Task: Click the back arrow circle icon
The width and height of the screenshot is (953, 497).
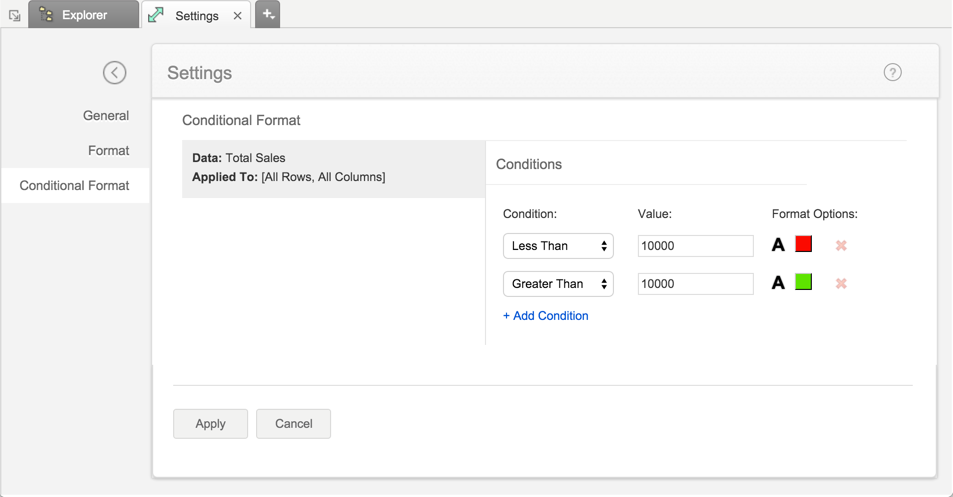Action: (x=115, y=72)
